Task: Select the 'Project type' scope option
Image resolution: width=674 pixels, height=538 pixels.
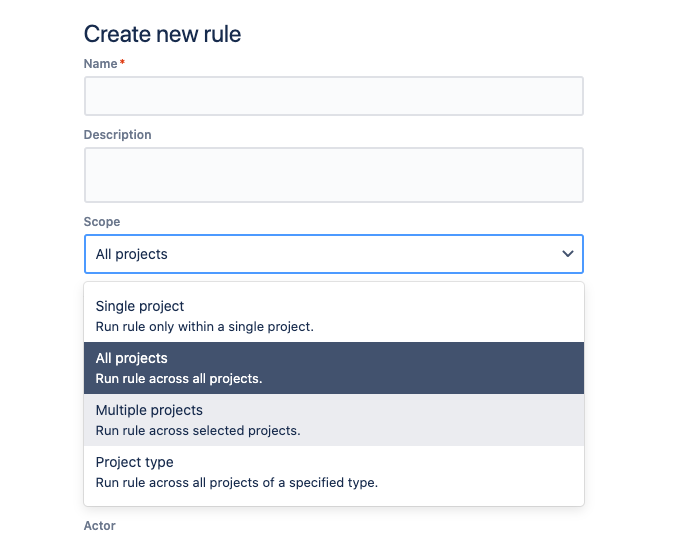Action: pyautogui.click(x=134, y=462)
